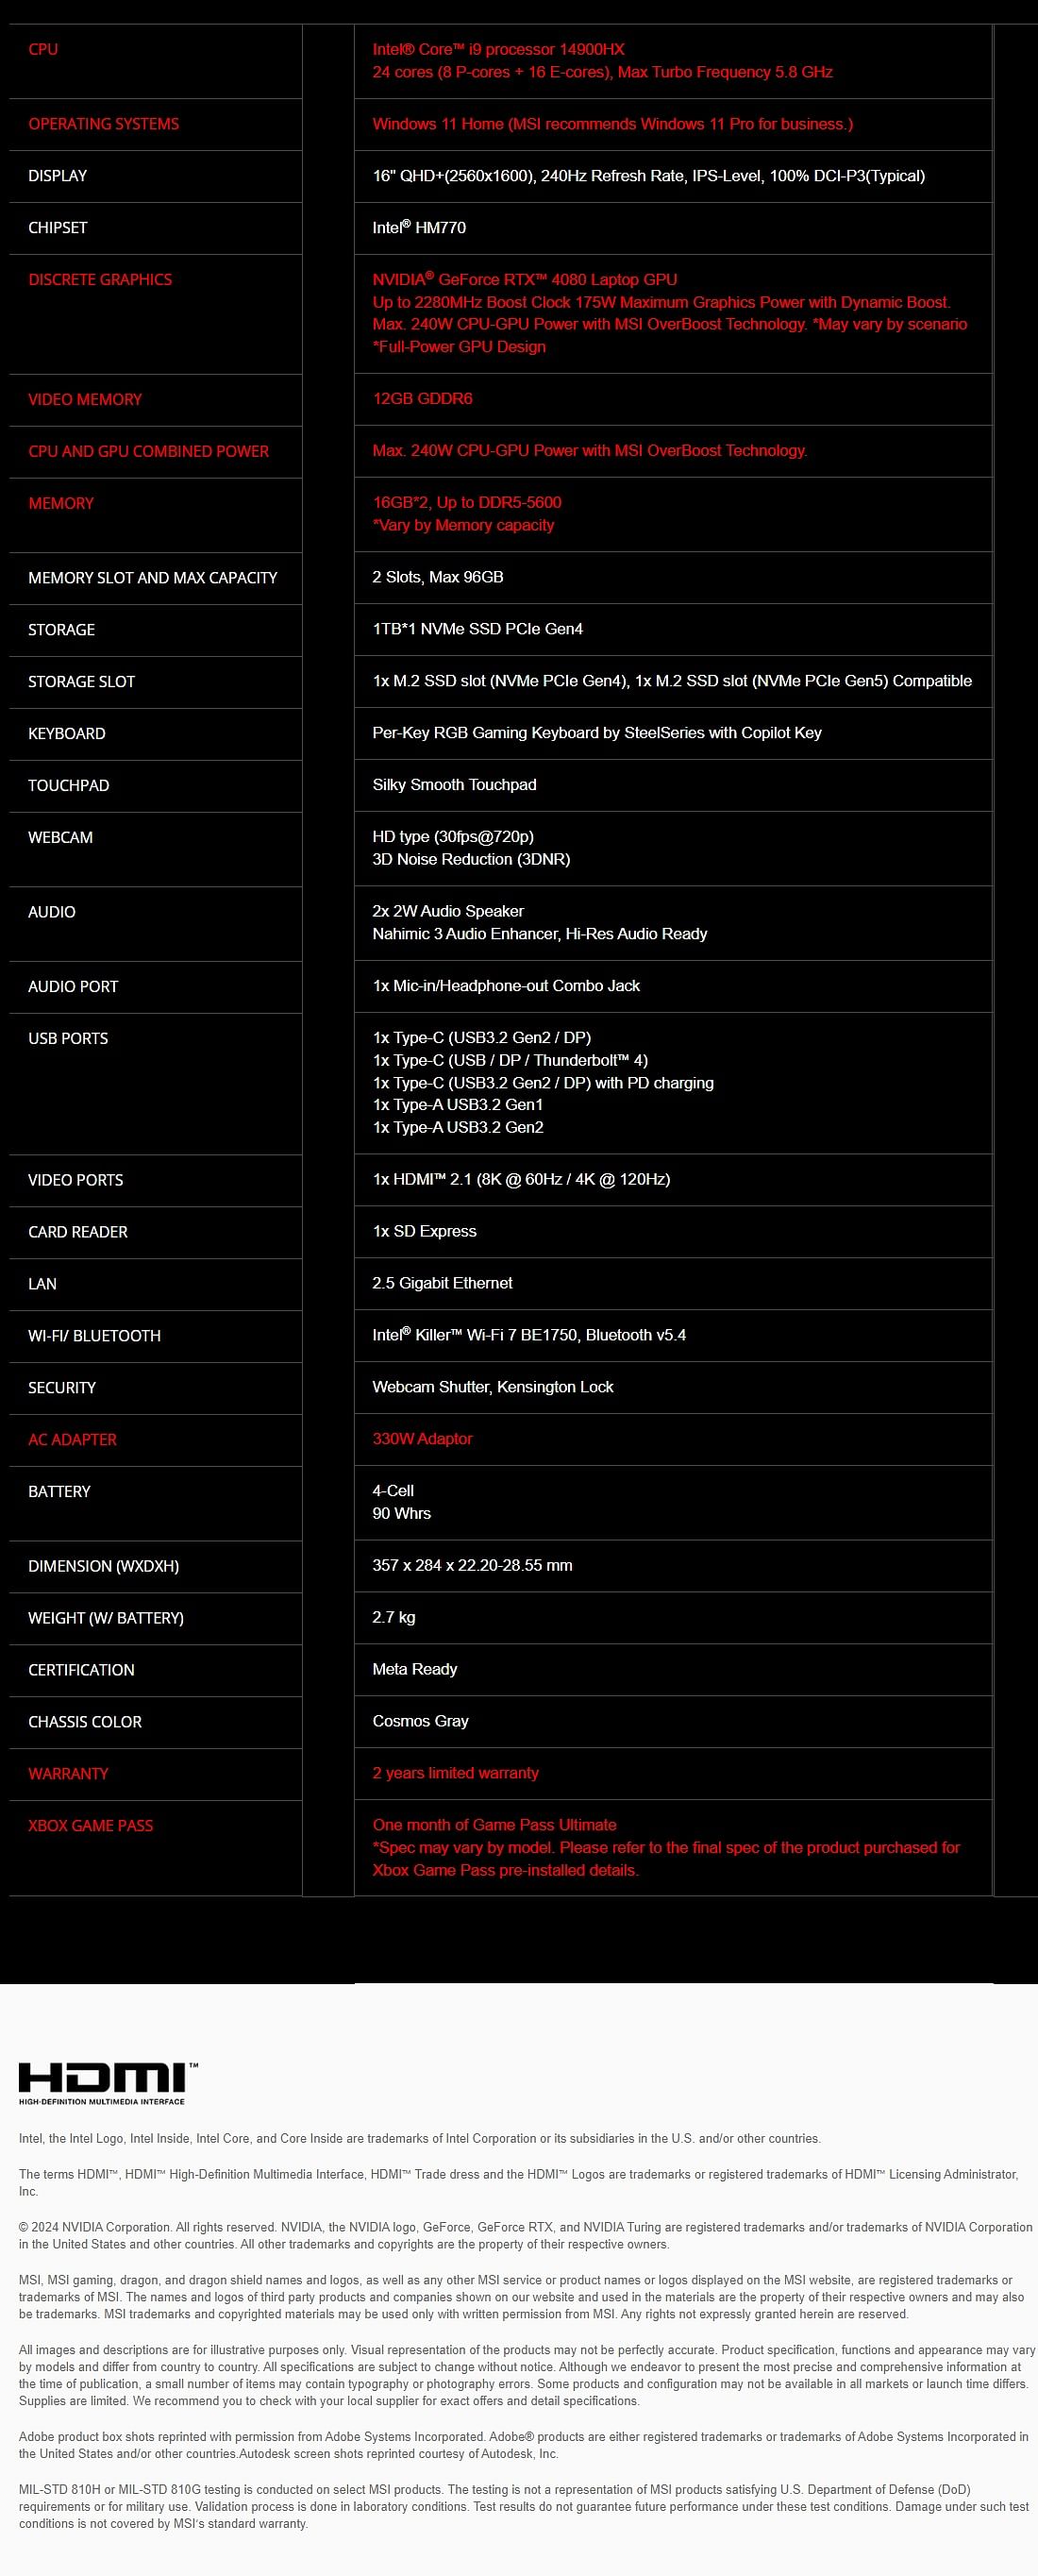
Task: Click the Wi-Fi 7 BE1750 value
Action: [x=529, y=1335]
